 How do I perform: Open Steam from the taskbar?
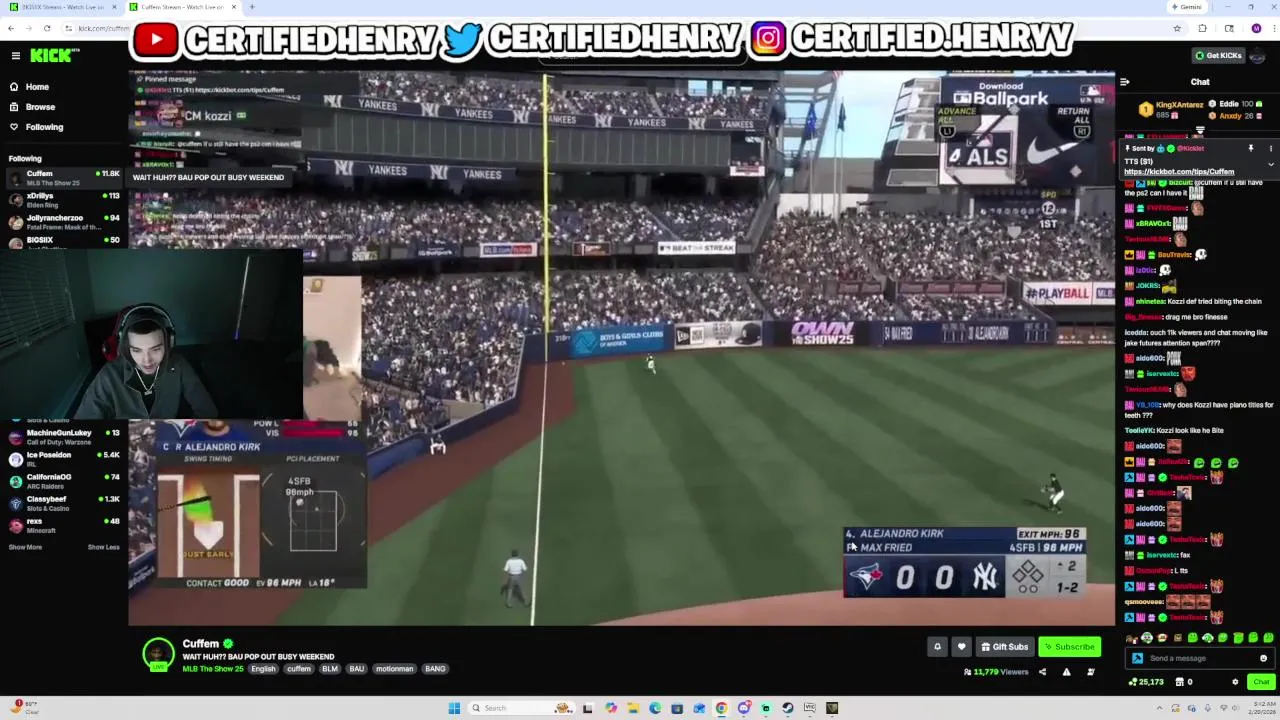click(x=788, y=708)
